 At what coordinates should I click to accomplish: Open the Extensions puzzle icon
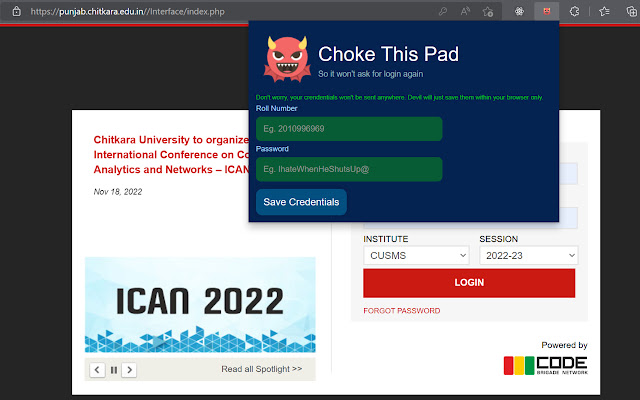[x=574, y=11]
